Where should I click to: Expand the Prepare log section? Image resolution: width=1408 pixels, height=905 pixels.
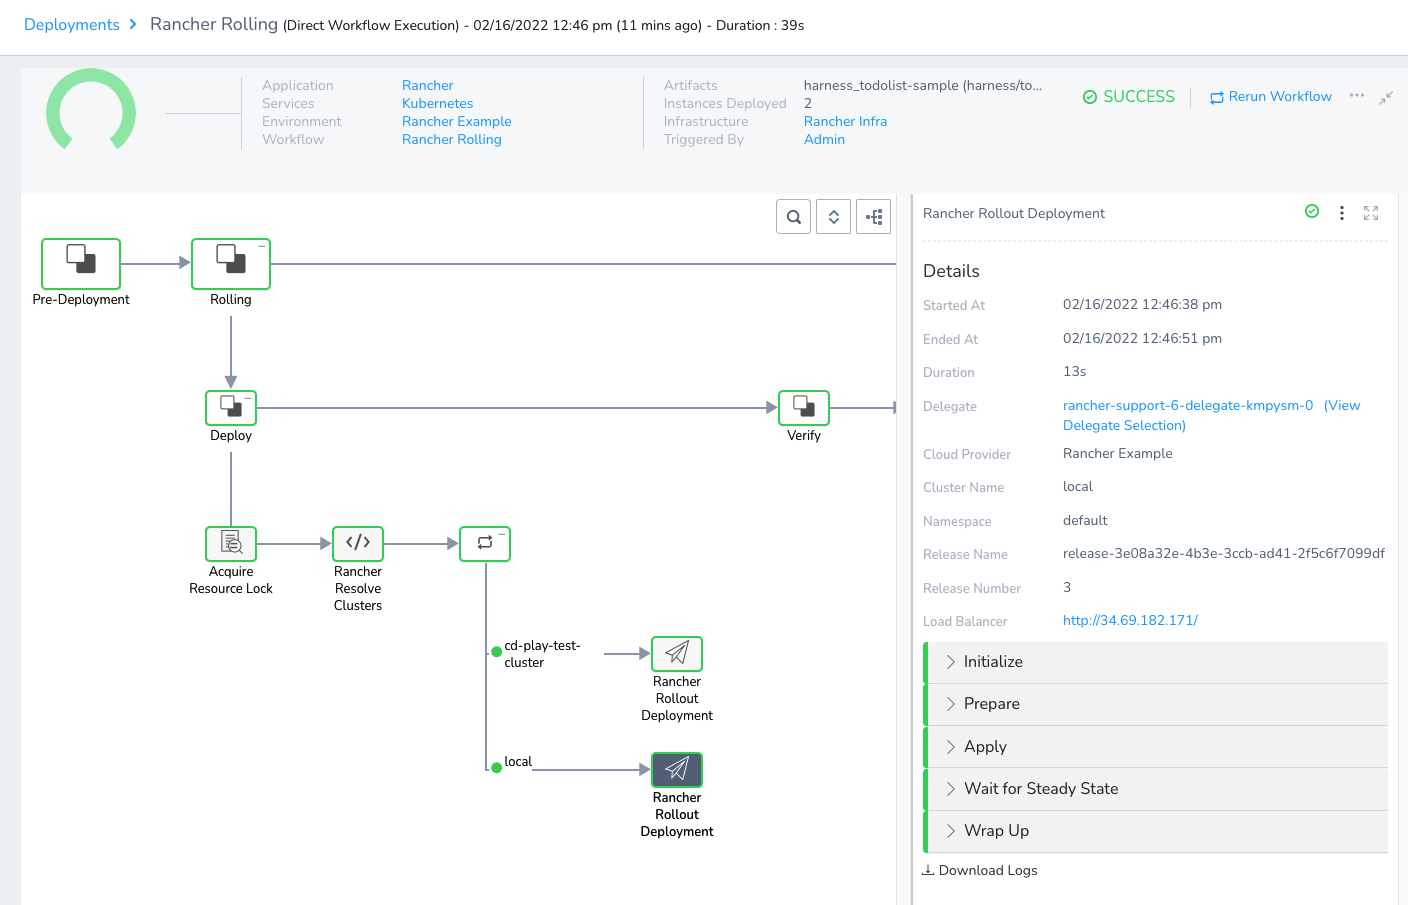[x=1155, y=704]
